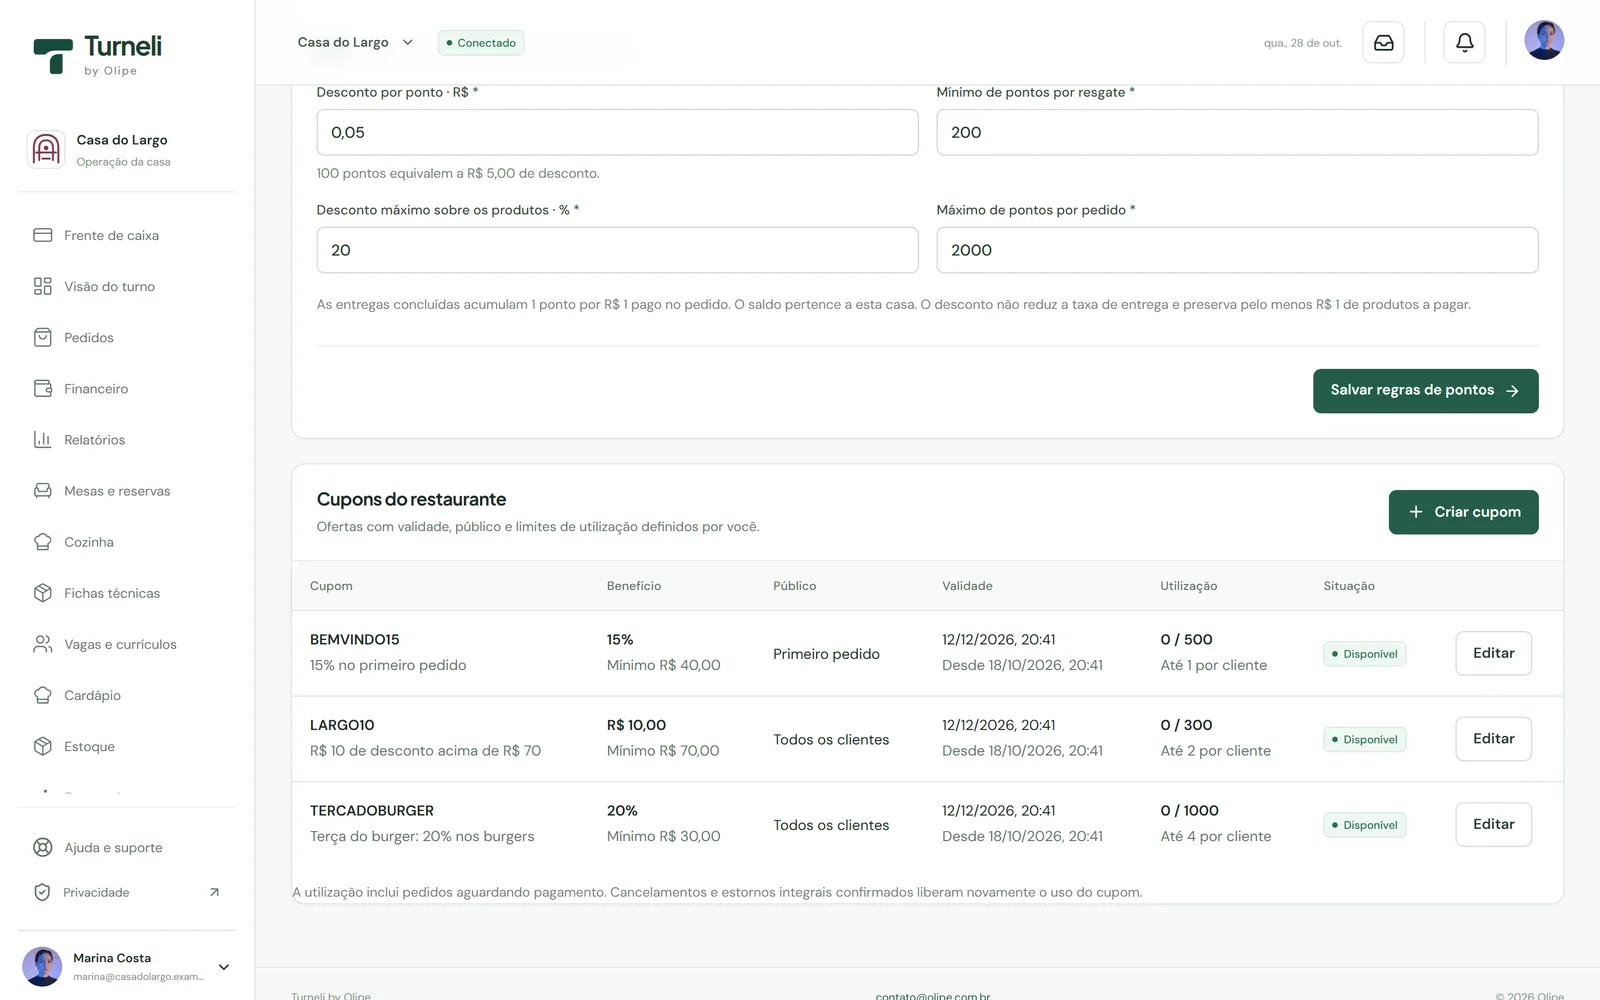Click the Utilização column header
The image size is (1600, 1000).
point(1188,586)
